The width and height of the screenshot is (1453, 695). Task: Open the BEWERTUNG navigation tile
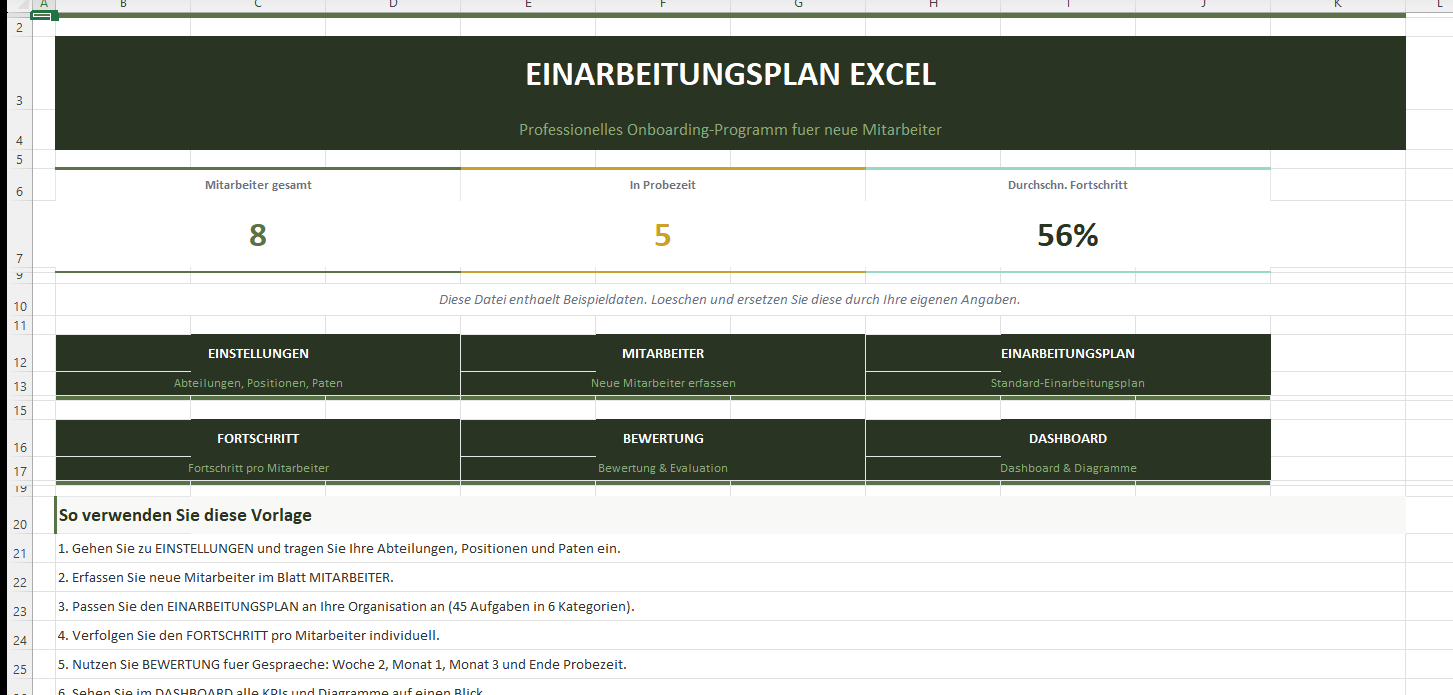pos(662,439)
